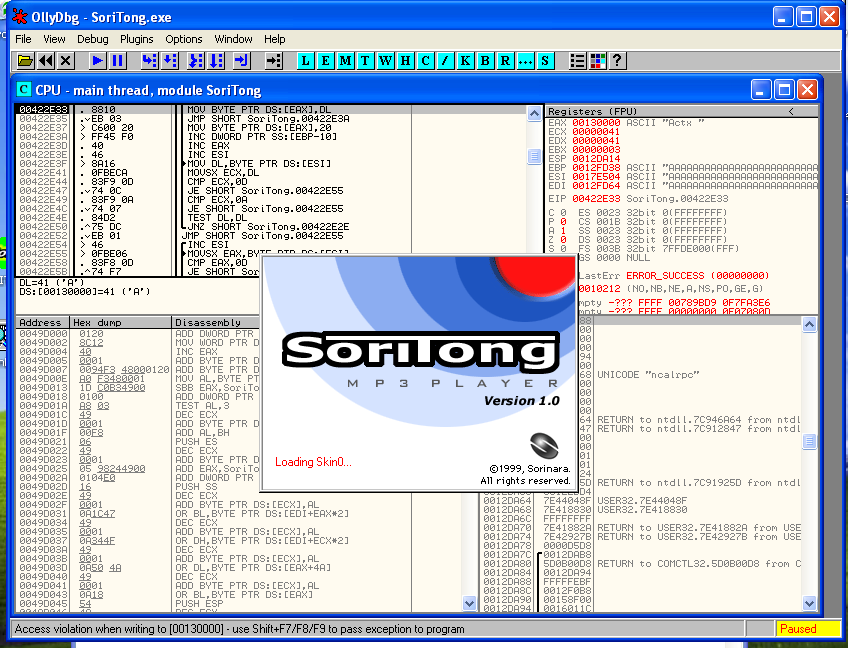Click the SoriTong splash screen logo
The width and height of the screenshot is (848, 648).
tap(421, 352)
